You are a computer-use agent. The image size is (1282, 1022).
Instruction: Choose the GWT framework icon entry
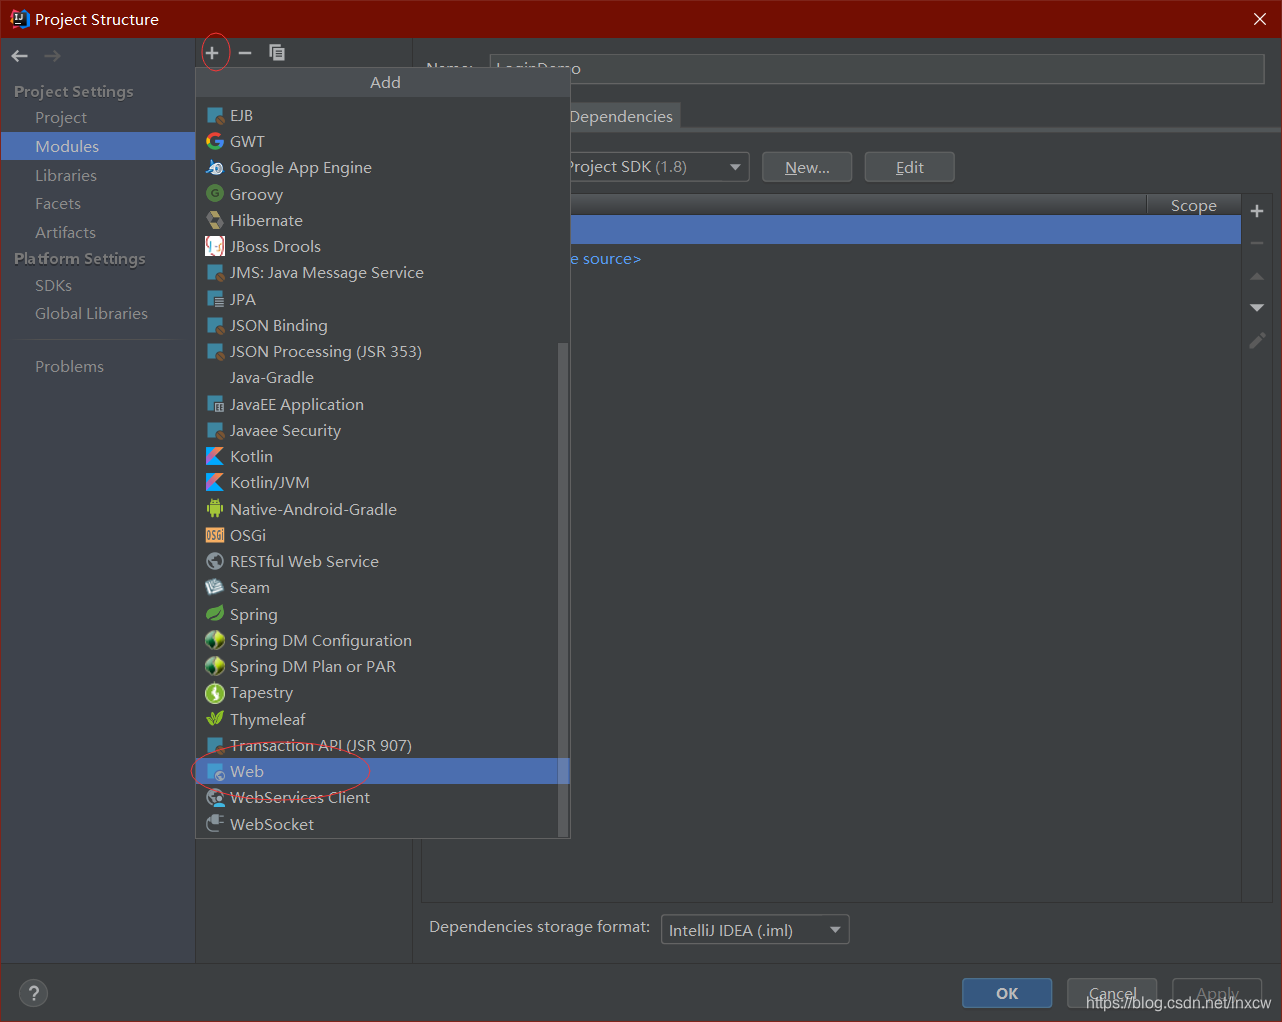tap(382, 141)
